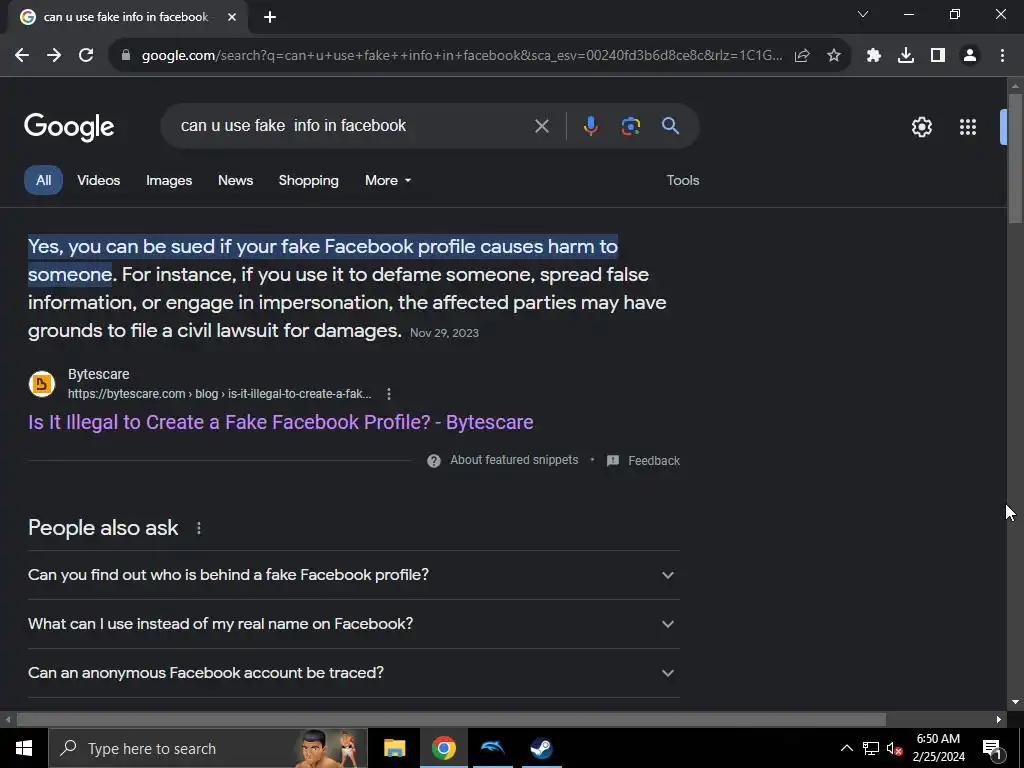Close the Google search tab

click(232, 17)
